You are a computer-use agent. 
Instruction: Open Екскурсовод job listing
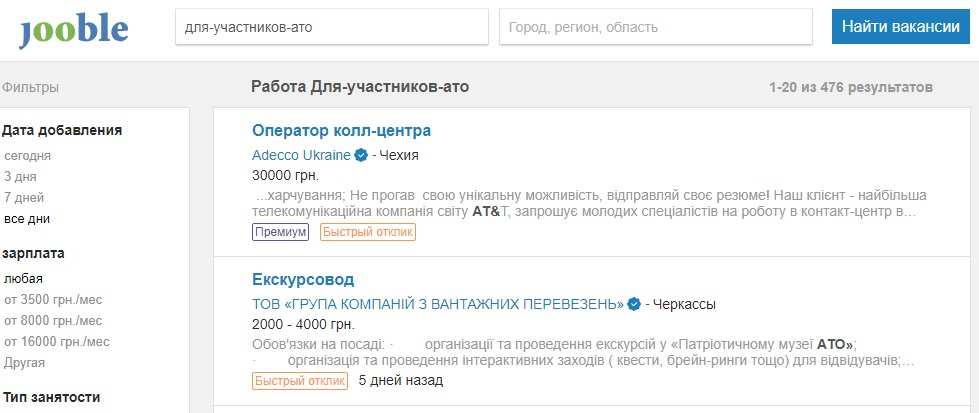[x=303, y=279]
